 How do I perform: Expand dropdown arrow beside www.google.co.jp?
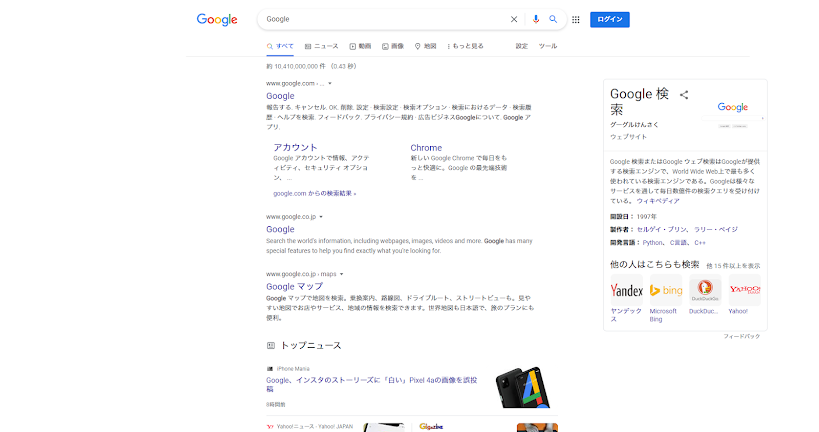click(321, 217)
